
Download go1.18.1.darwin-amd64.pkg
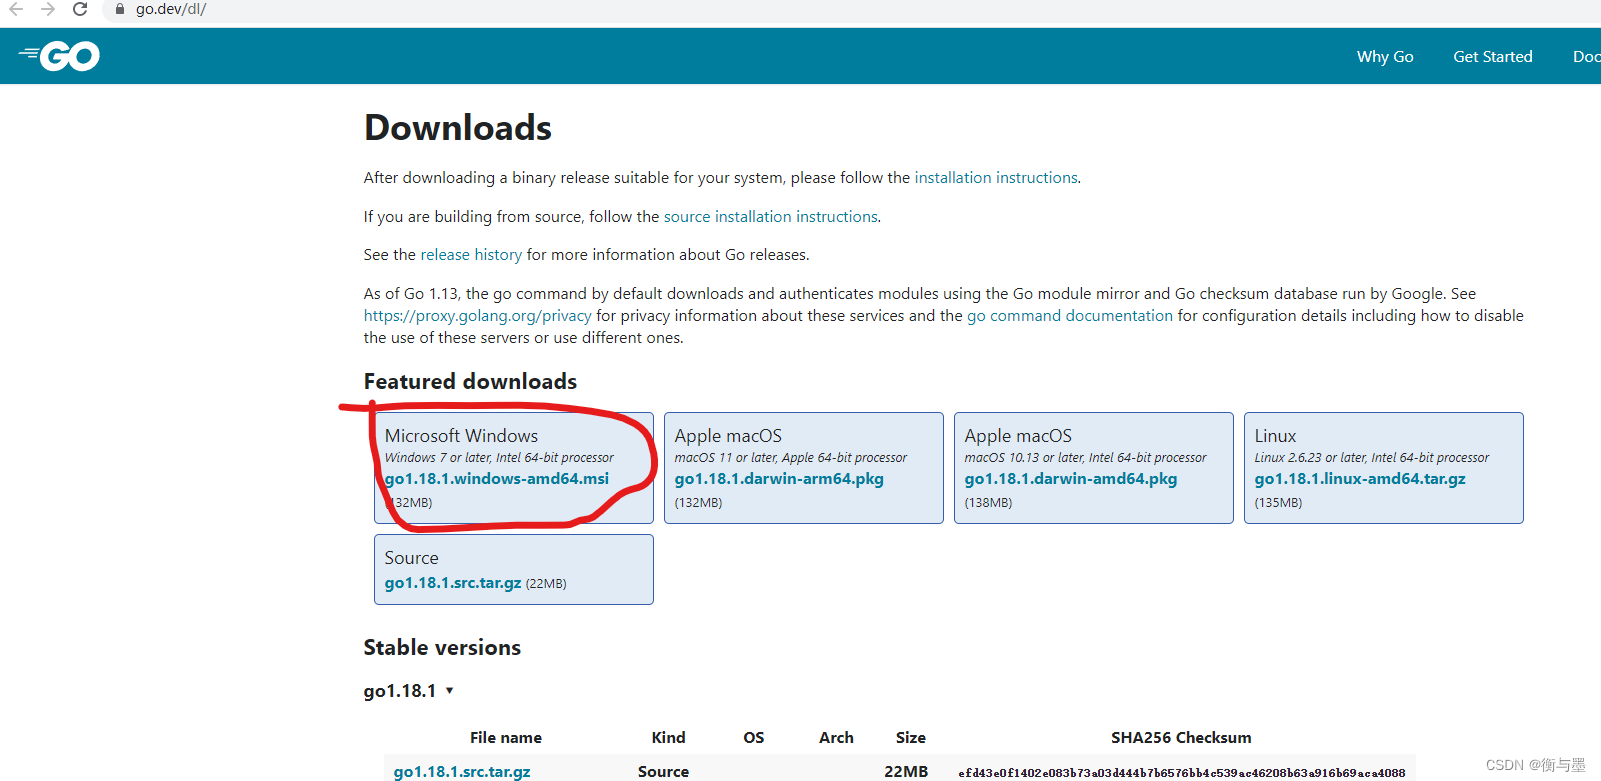click(1071, 479)
